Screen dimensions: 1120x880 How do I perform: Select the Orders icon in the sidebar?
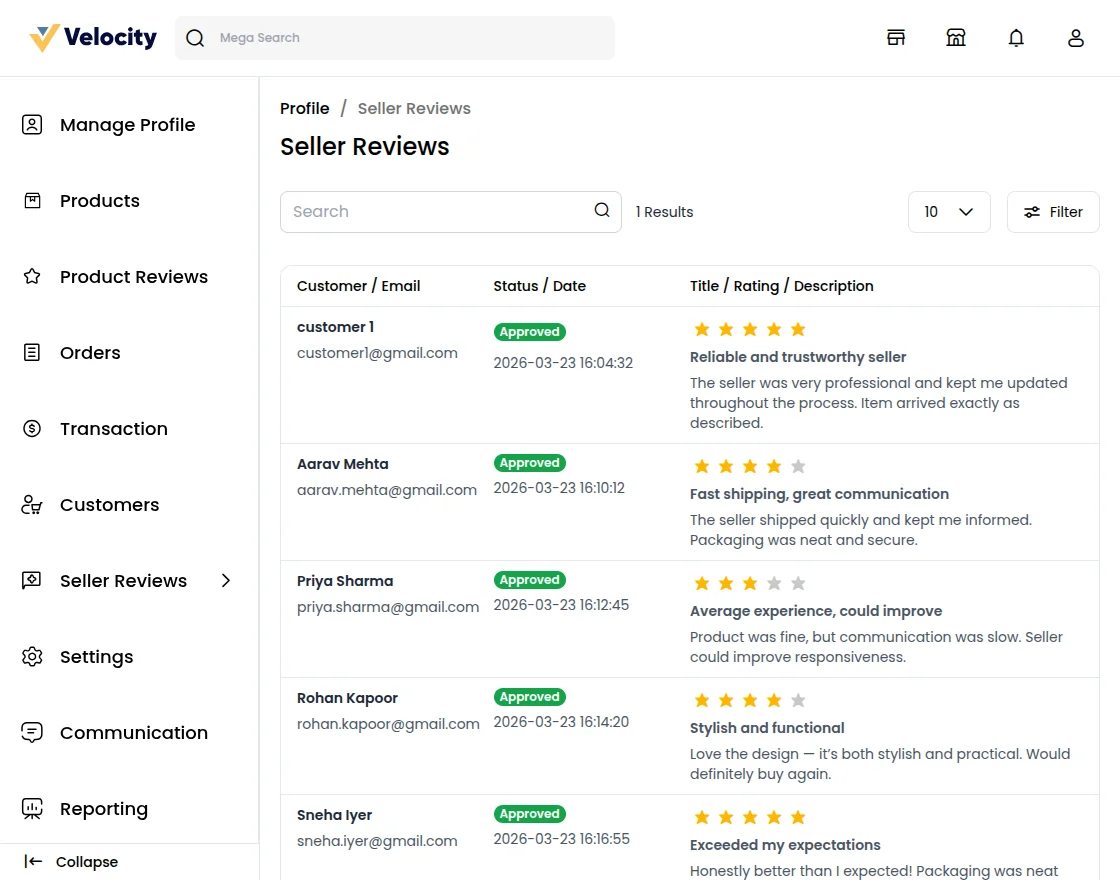pyautogui.click(x=31, y=352)
